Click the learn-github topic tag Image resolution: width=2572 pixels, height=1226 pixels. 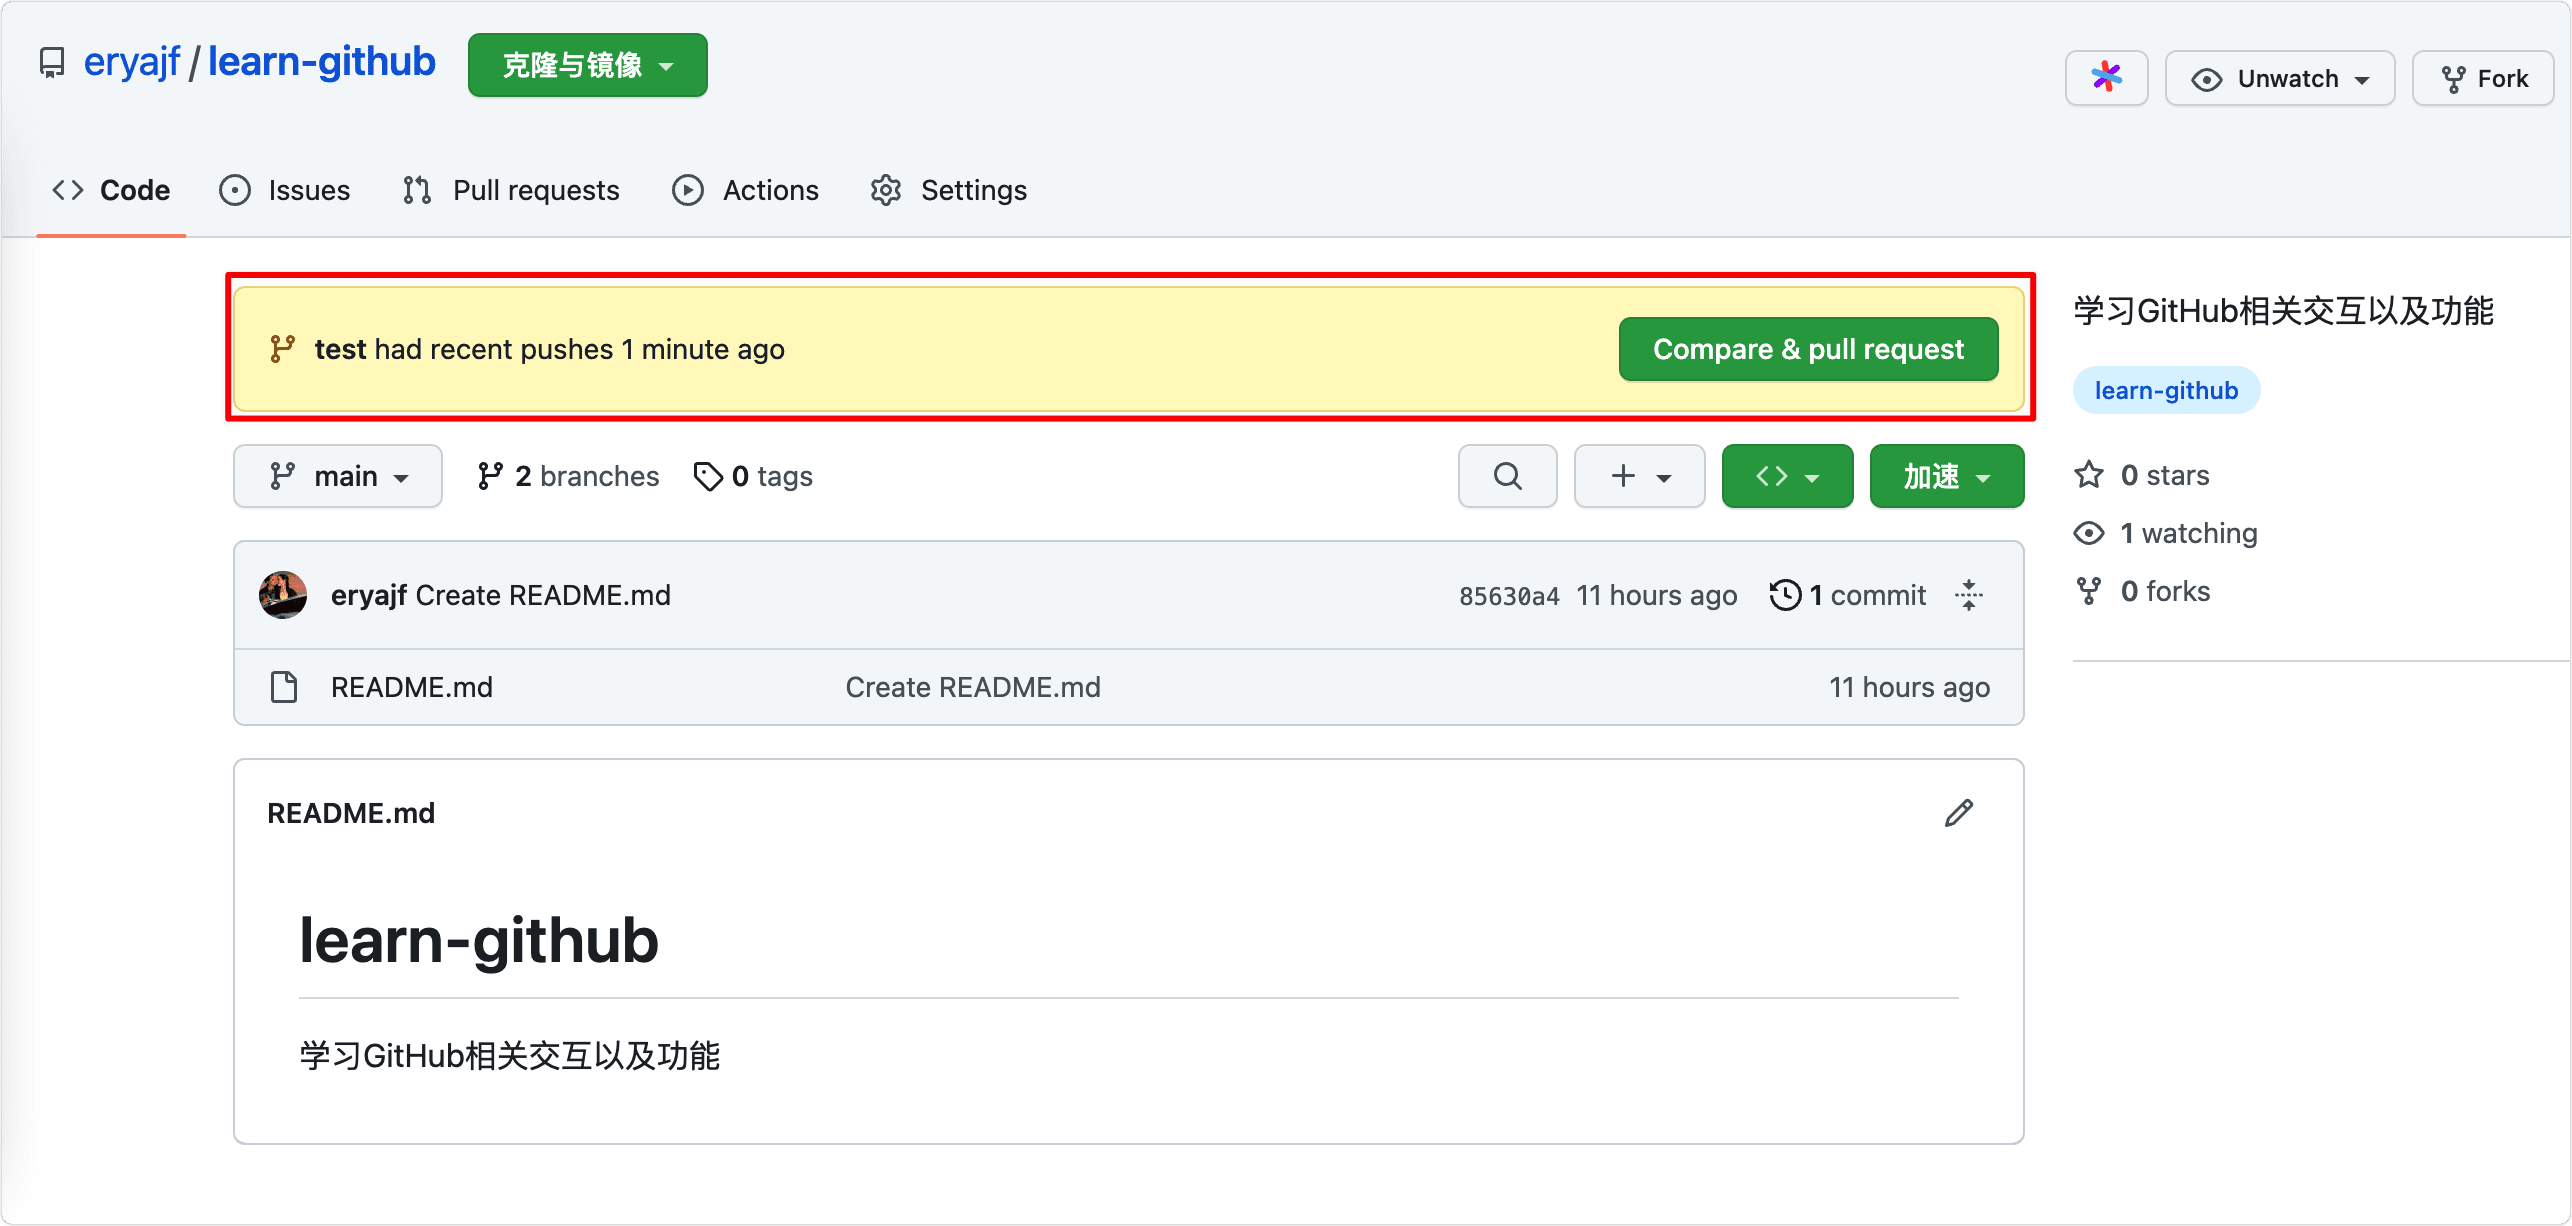pyautogui.click(x=2166, y=390)
